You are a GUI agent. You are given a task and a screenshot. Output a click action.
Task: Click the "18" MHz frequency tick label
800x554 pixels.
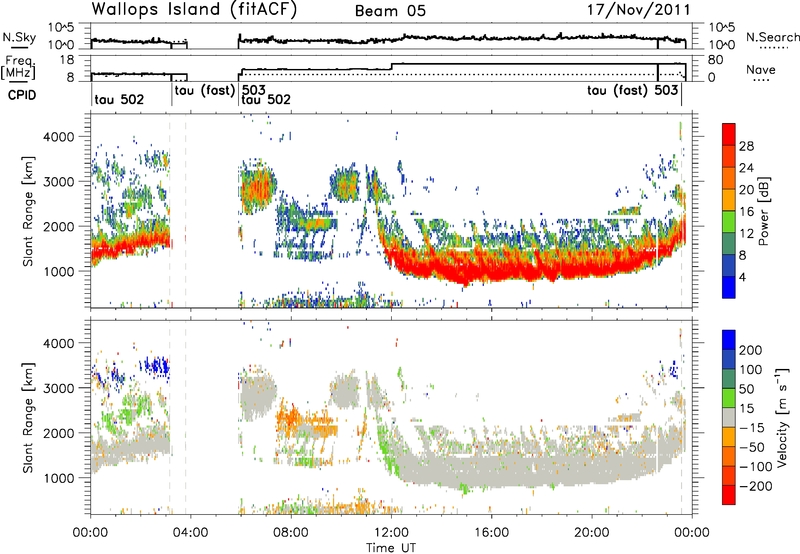click(x=66, y=60)
